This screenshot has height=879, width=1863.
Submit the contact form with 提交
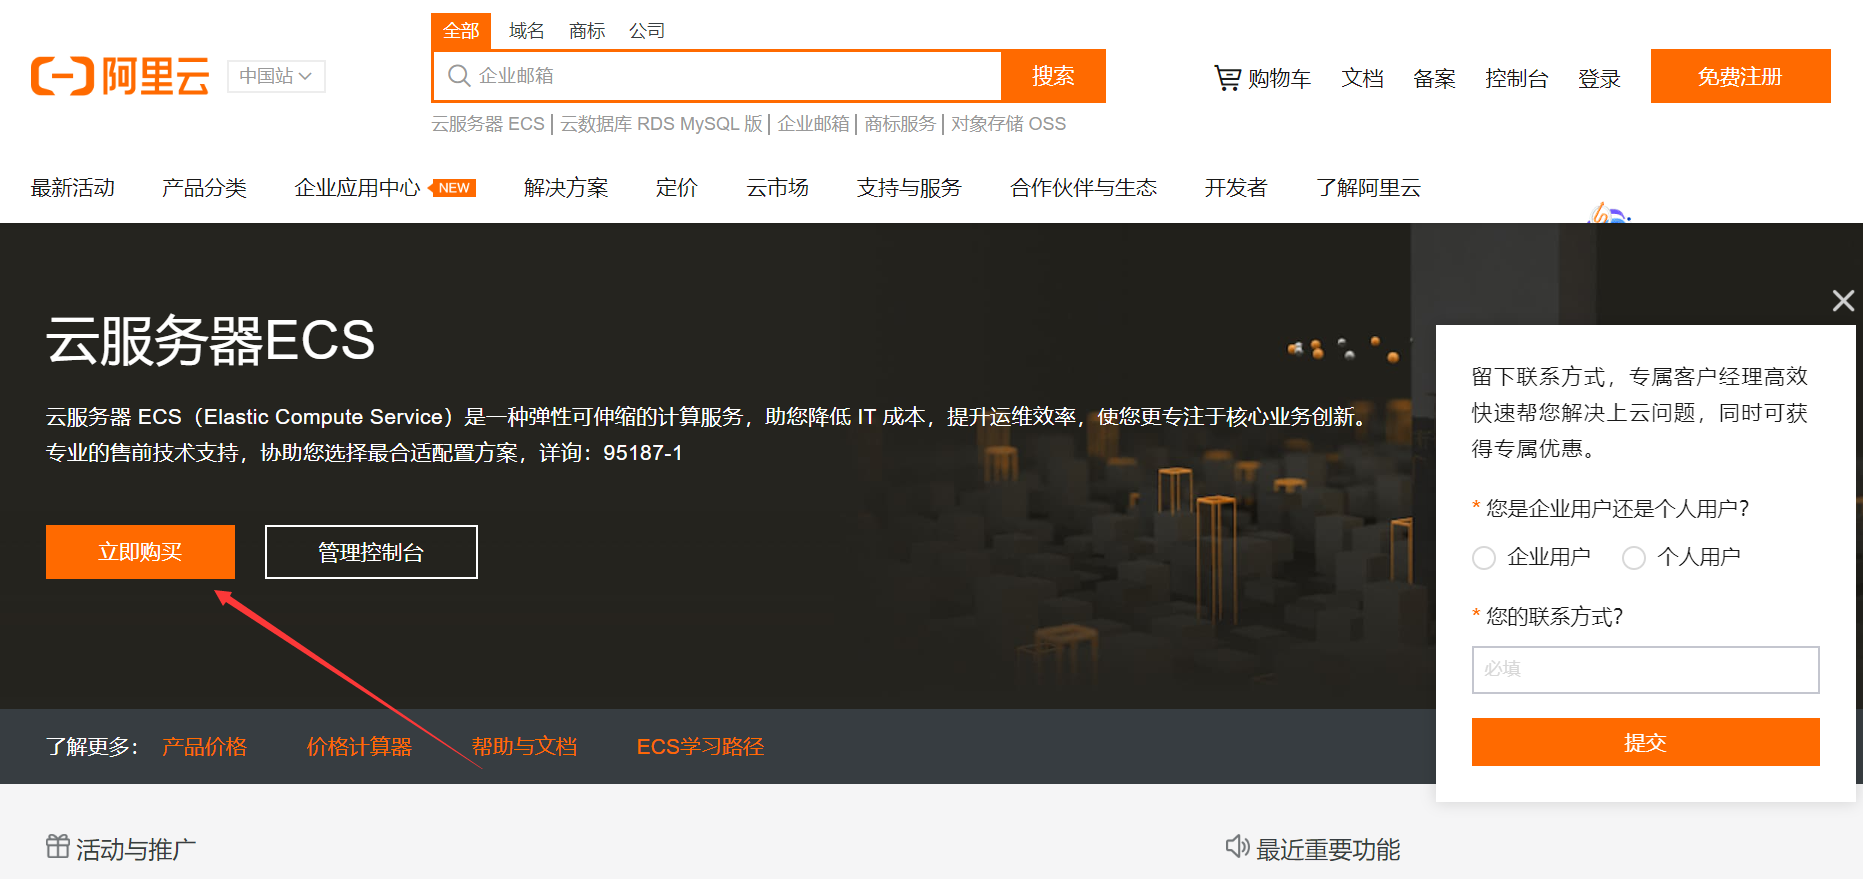[1645, 742]
